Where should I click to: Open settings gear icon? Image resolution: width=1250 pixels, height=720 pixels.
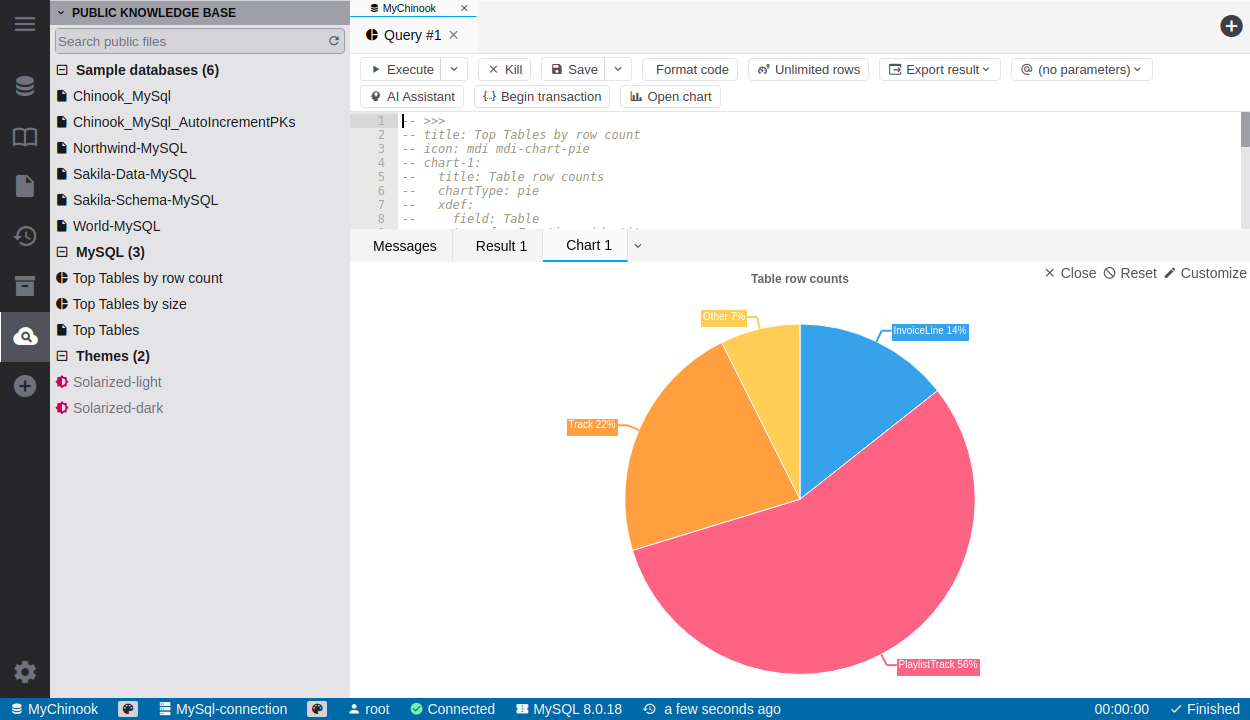coord(25,672)
